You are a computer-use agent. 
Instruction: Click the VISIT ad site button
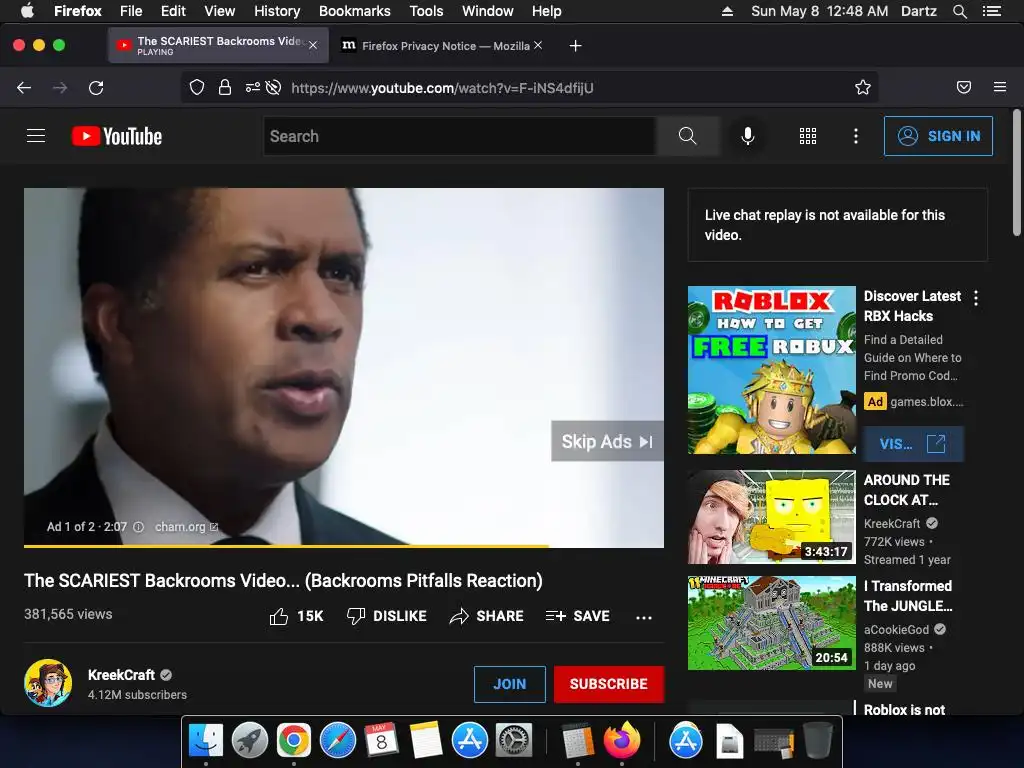pyautogui.click(x=913, y=444)
